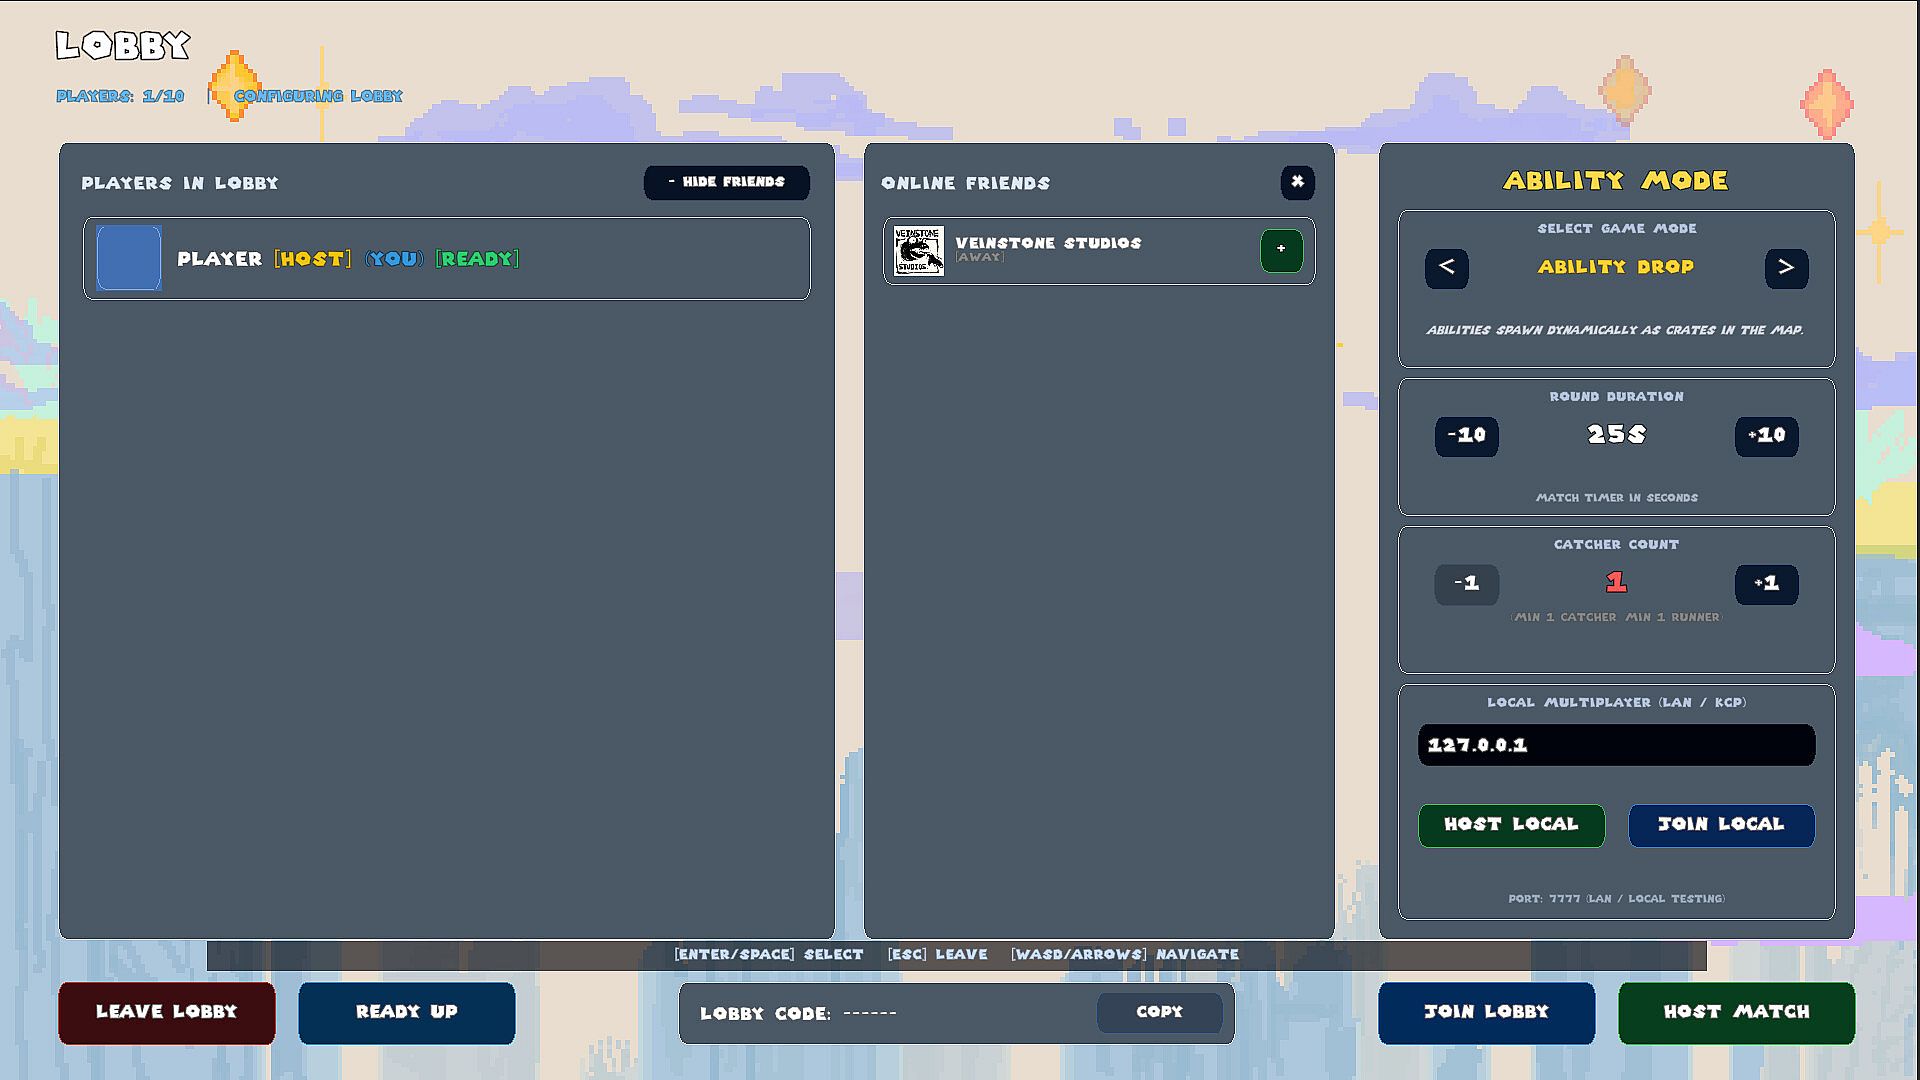Select the Player host row

(447, 258)
